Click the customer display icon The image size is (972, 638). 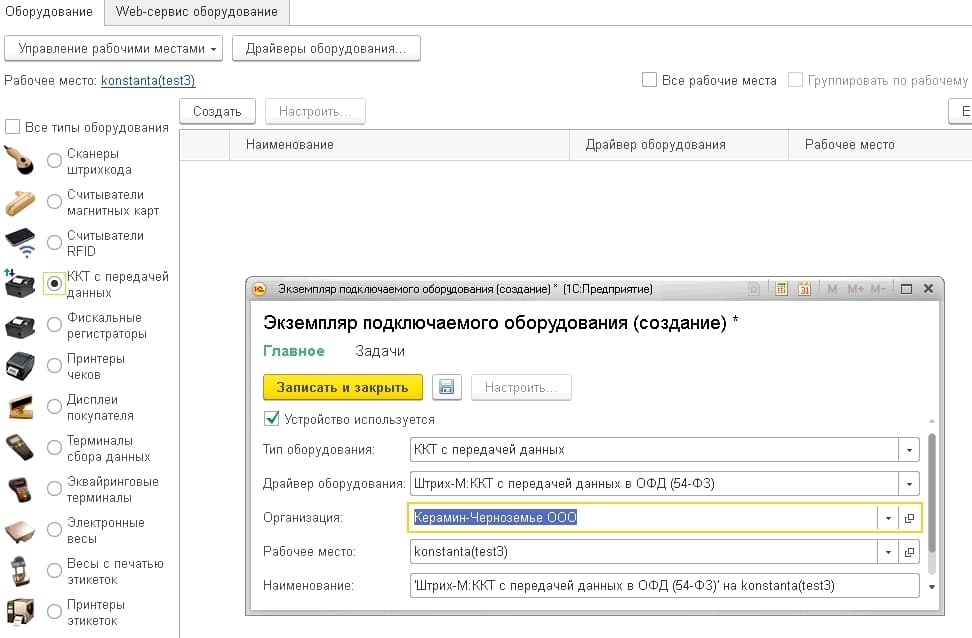20,407
